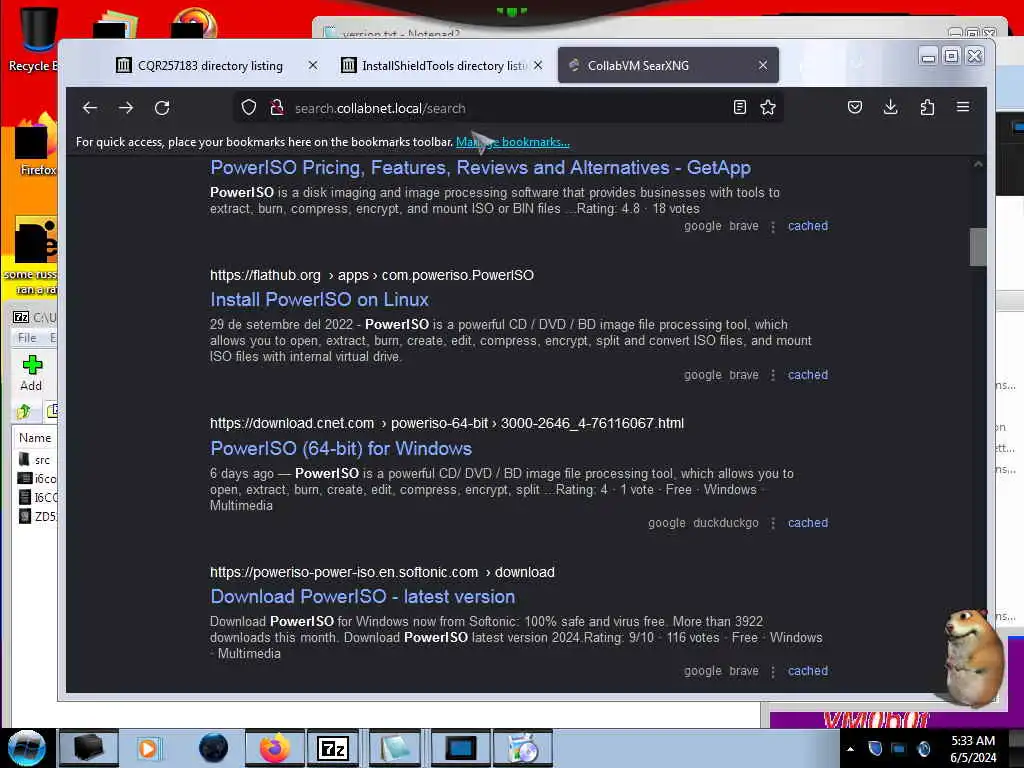The width and height of the screenshot is (1024, 768).
Task: Close the CQR257183 directory listing tab
Action: coord(313,65)
